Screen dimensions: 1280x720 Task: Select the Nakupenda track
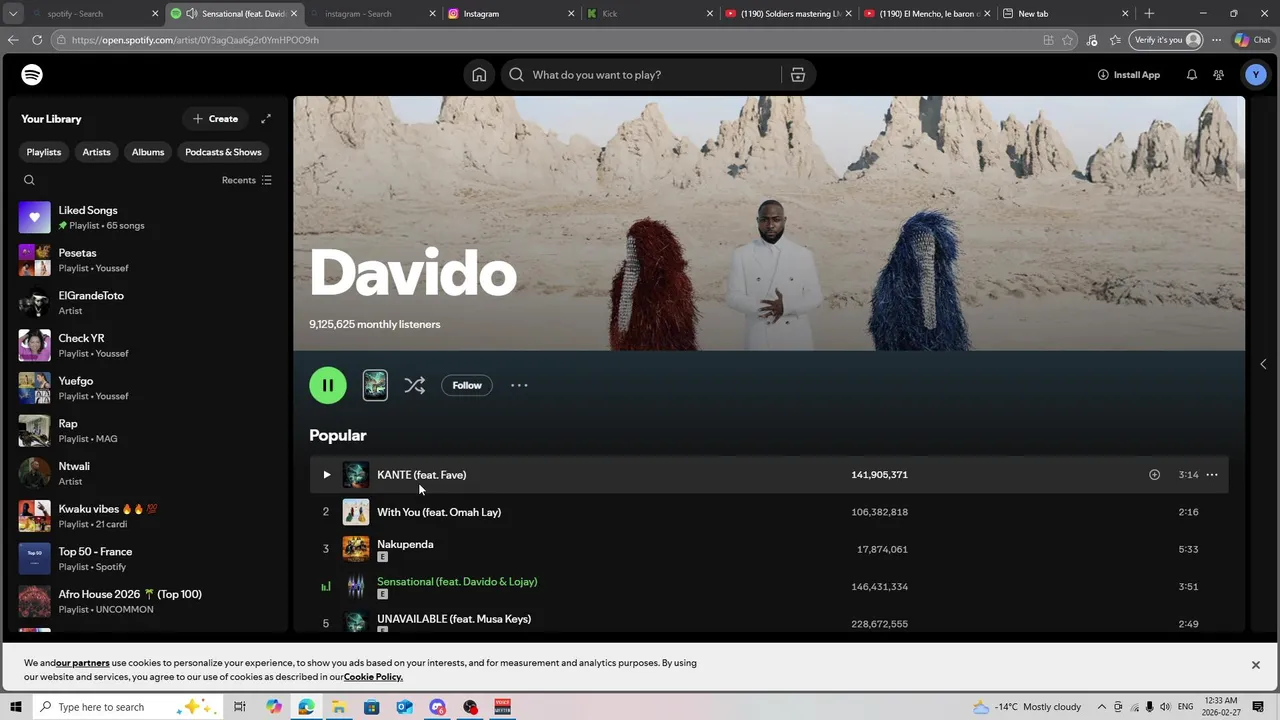click(x=768, y=549)
